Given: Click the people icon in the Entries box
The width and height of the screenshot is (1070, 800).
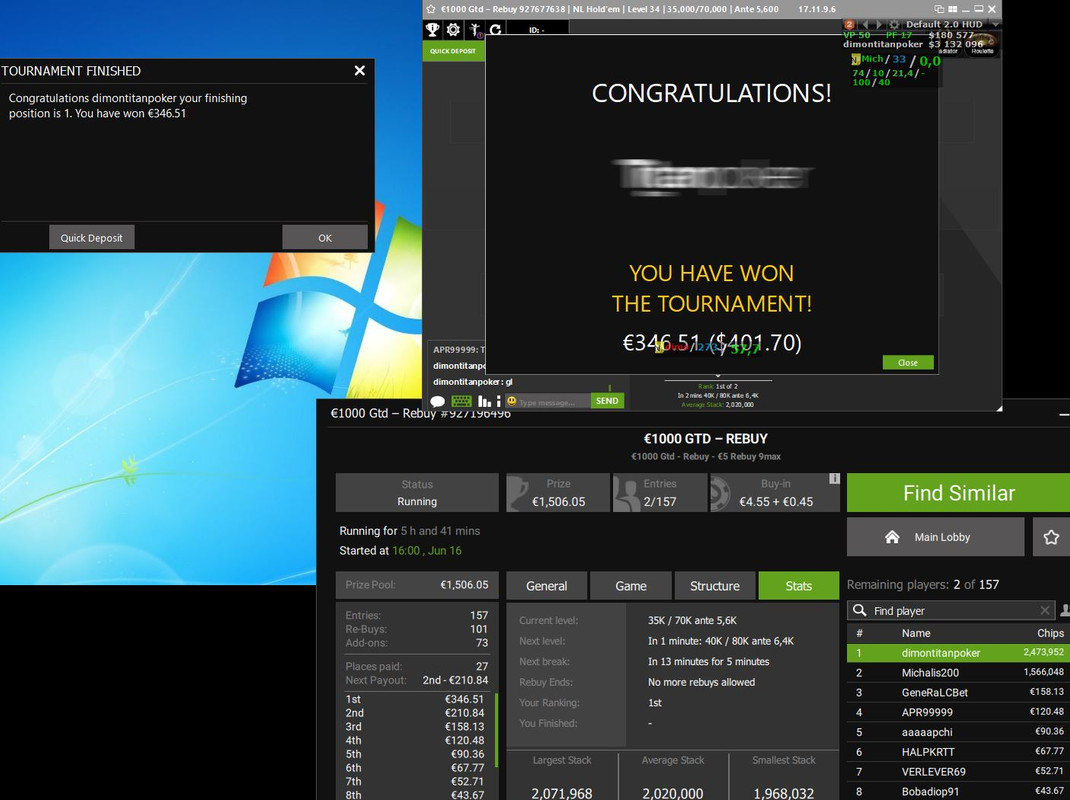Looking at the screenshot, I should (625, 494).
